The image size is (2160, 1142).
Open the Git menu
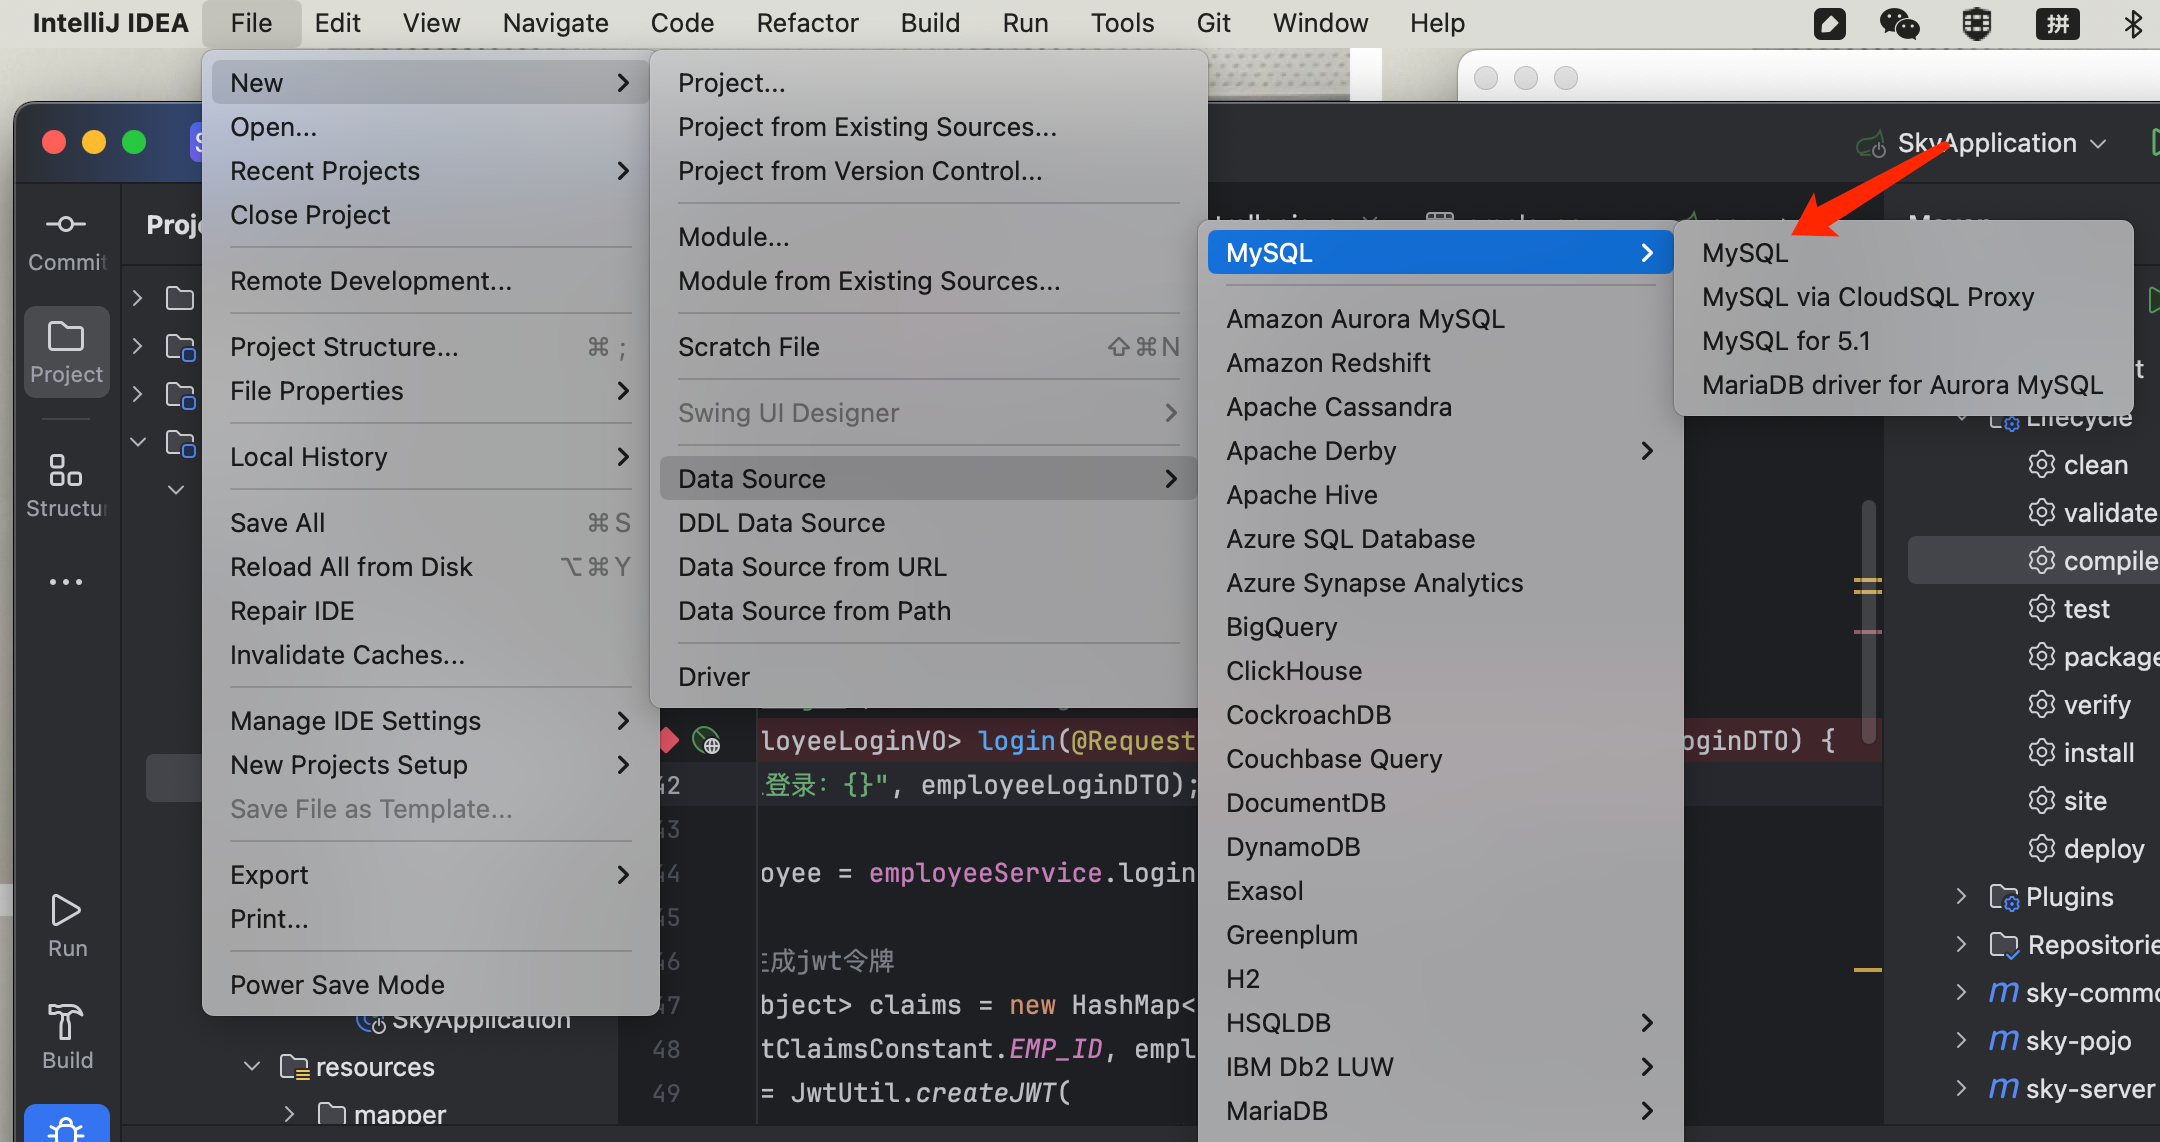coord(1213,23)
